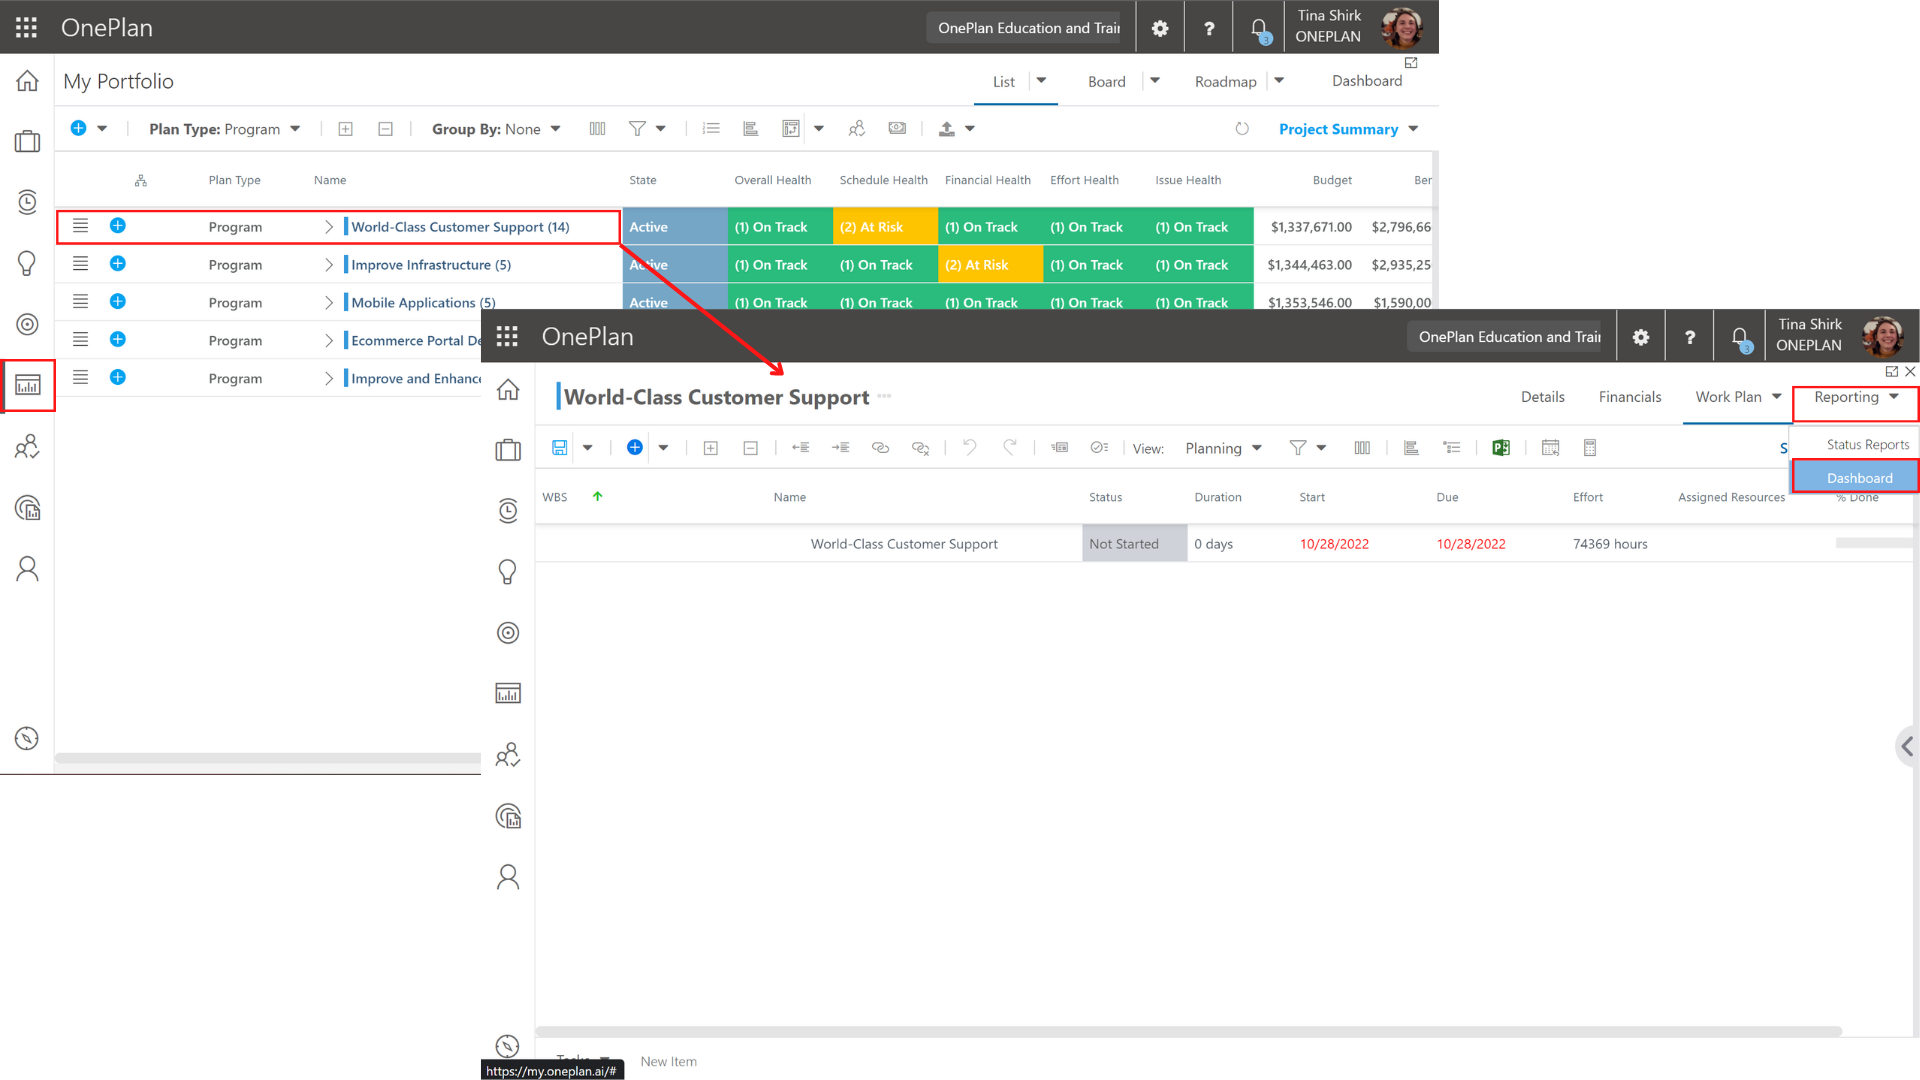Open the Reporting tab menu
The height and width of the screenshot is (1080, 1920).
[1856, 398]
